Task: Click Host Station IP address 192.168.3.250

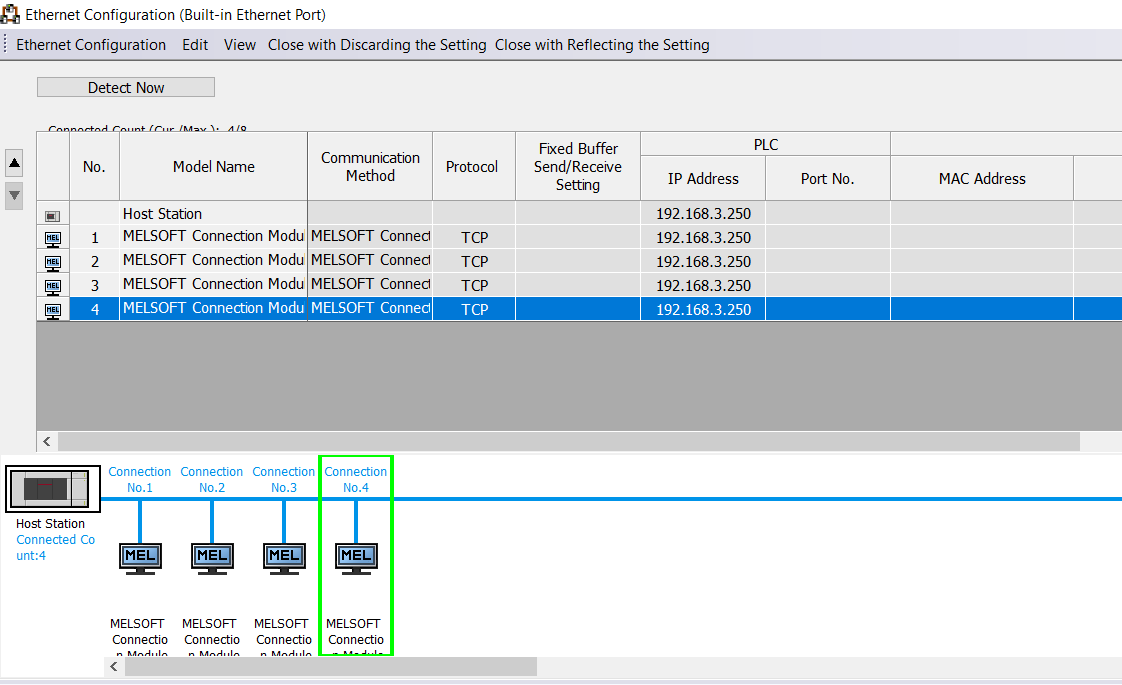Action: 703,213
